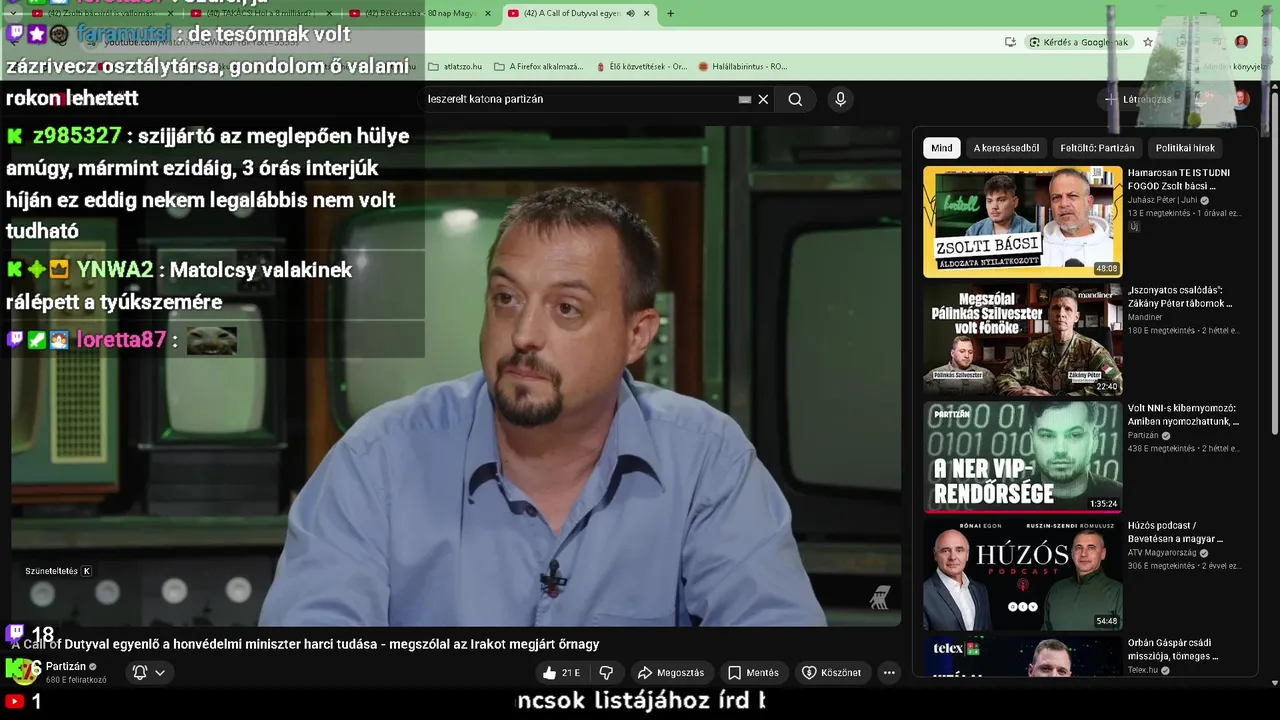
Task: Close the active Call of Dutyval tab
Action: pyautogui.click(x=647, y=13)
